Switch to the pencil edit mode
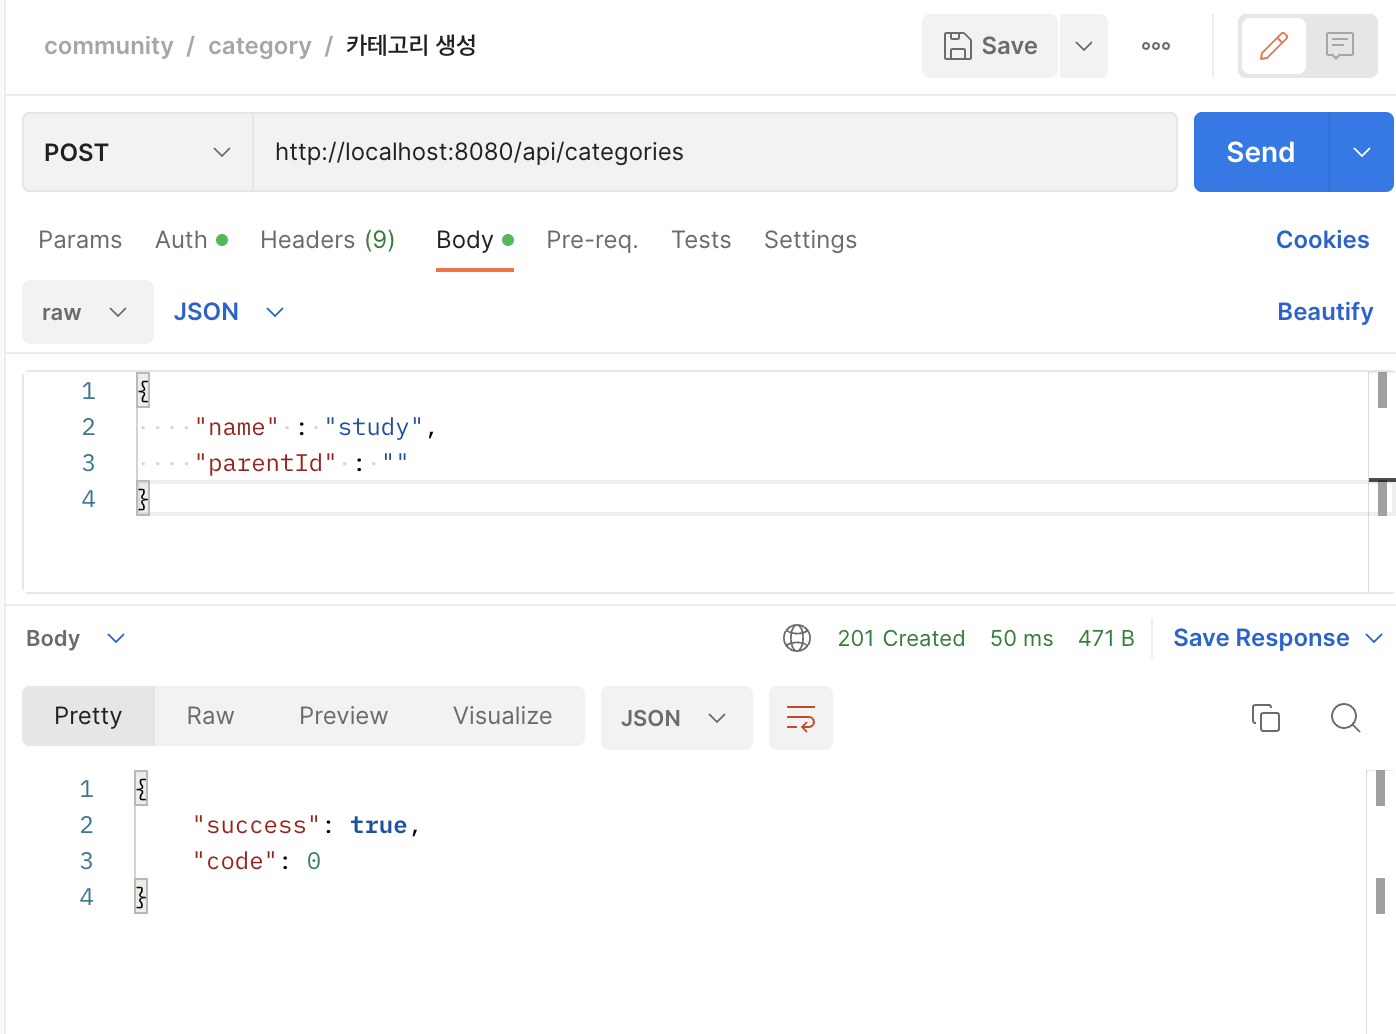 (1273, 46)
